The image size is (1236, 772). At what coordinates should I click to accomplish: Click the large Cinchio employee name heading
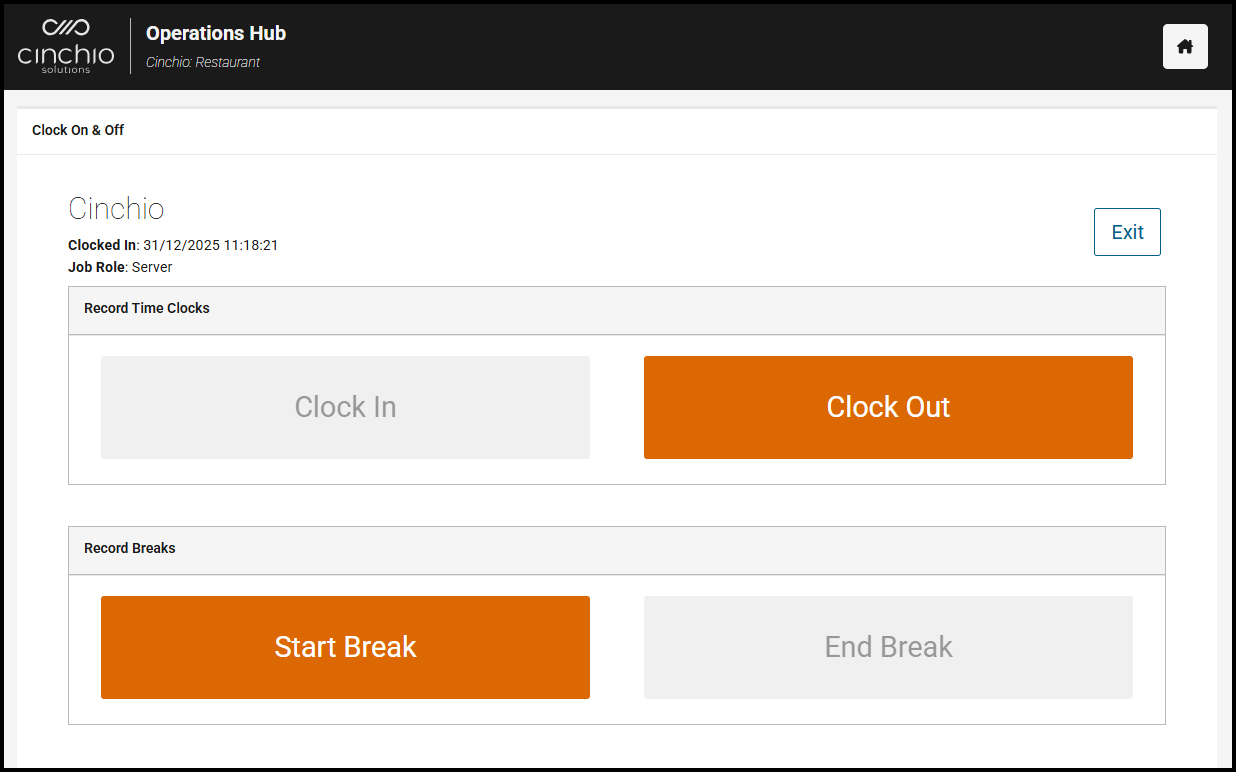116,209
